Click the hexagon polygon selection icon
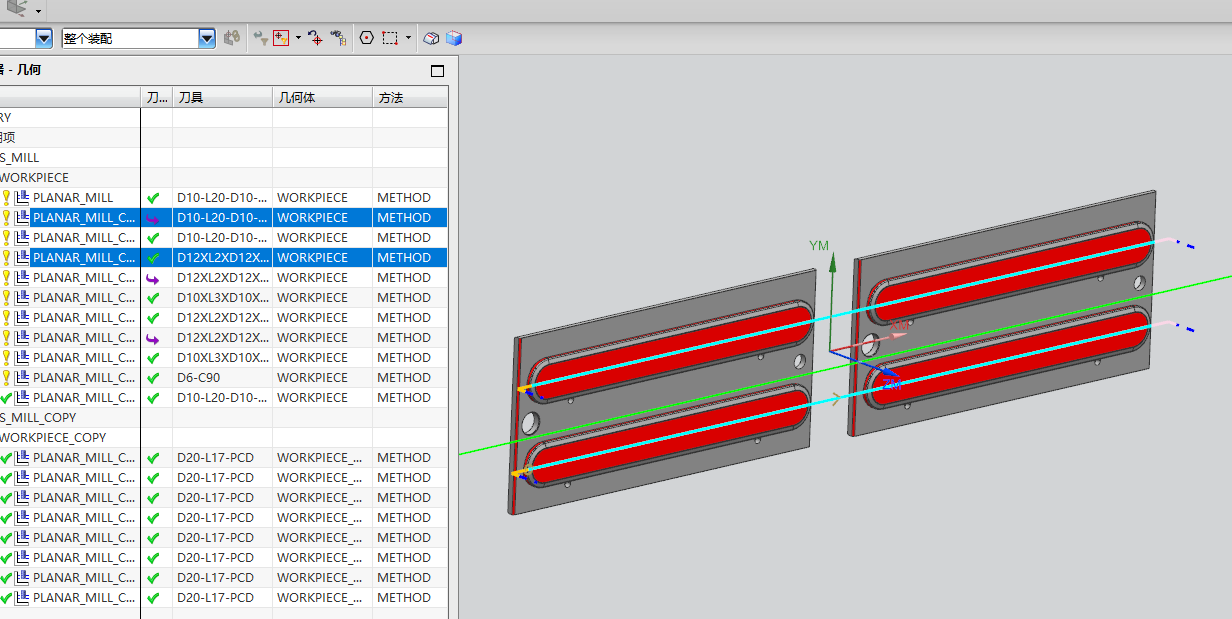This screenshot has height=619, width=1232. click(366, 38)
